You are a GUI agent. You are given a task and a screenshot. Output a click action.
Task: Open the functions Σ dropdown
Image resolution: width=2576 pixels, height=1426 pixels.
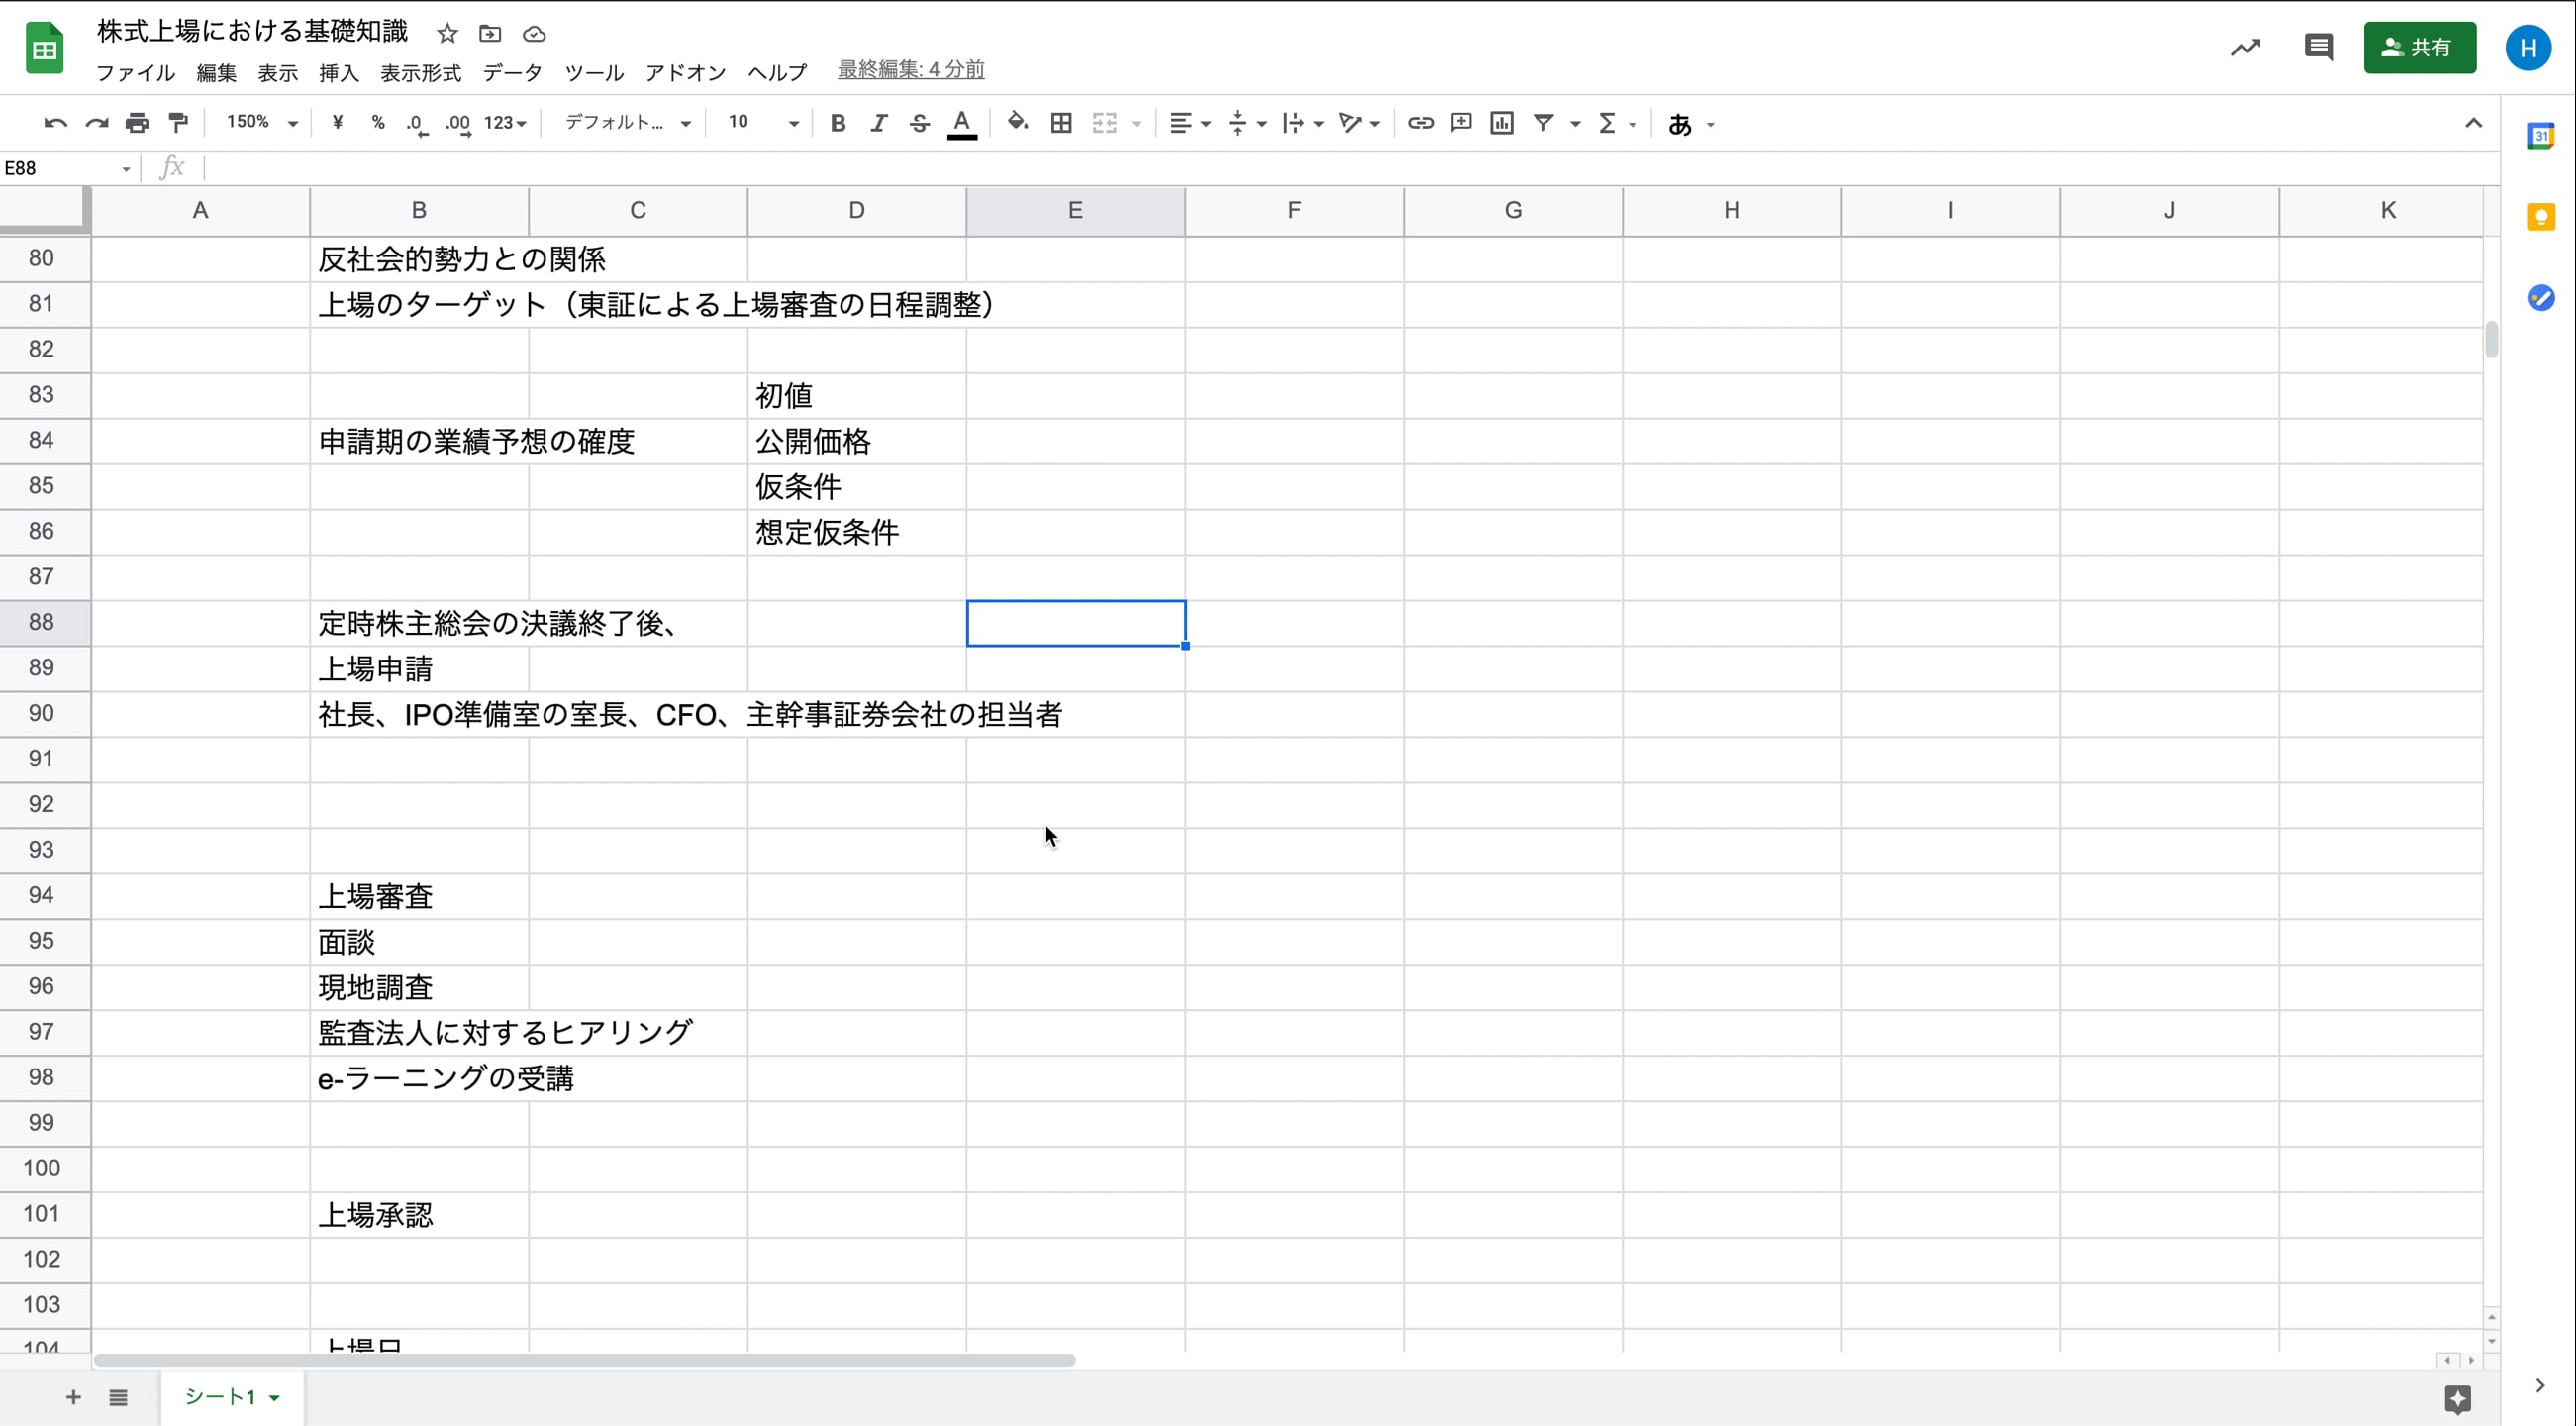(1617, 122)
